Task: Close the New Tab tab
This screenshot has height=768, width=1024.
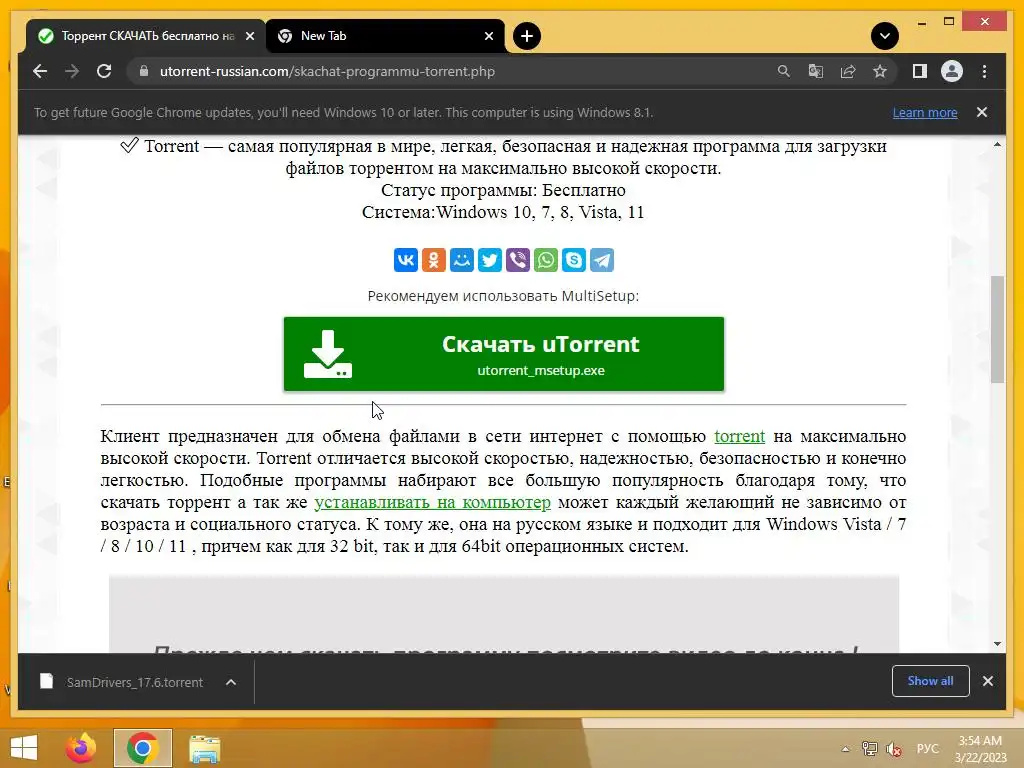Action: 488,36
